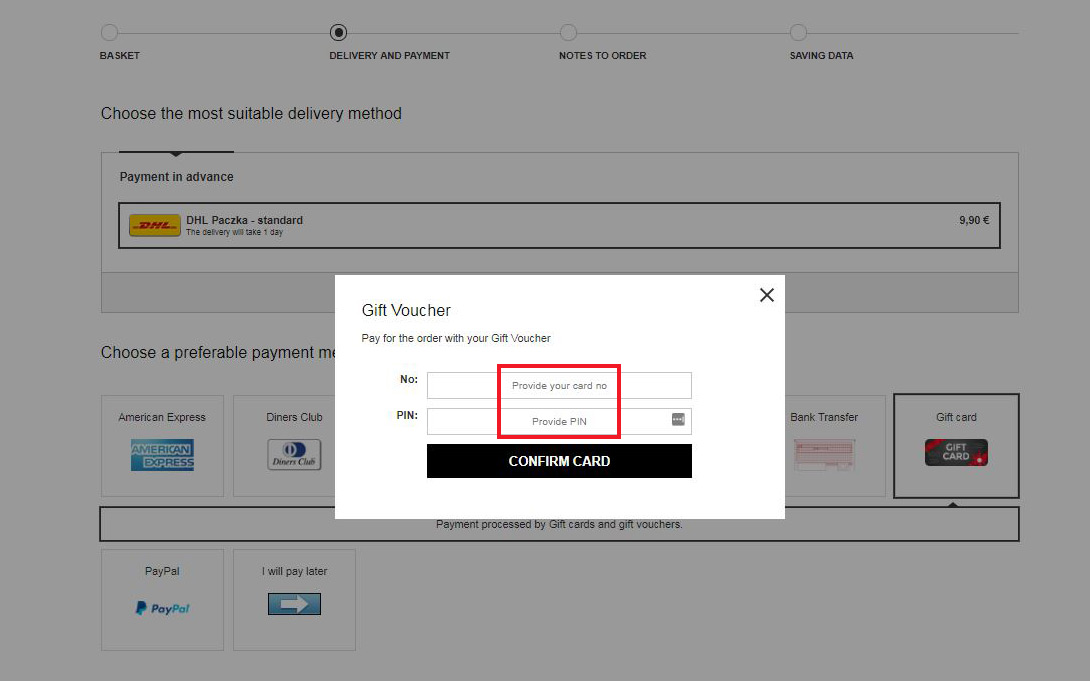Choose the PayPal logo
The image size is (1090, 681).
(x=162, y=608)
